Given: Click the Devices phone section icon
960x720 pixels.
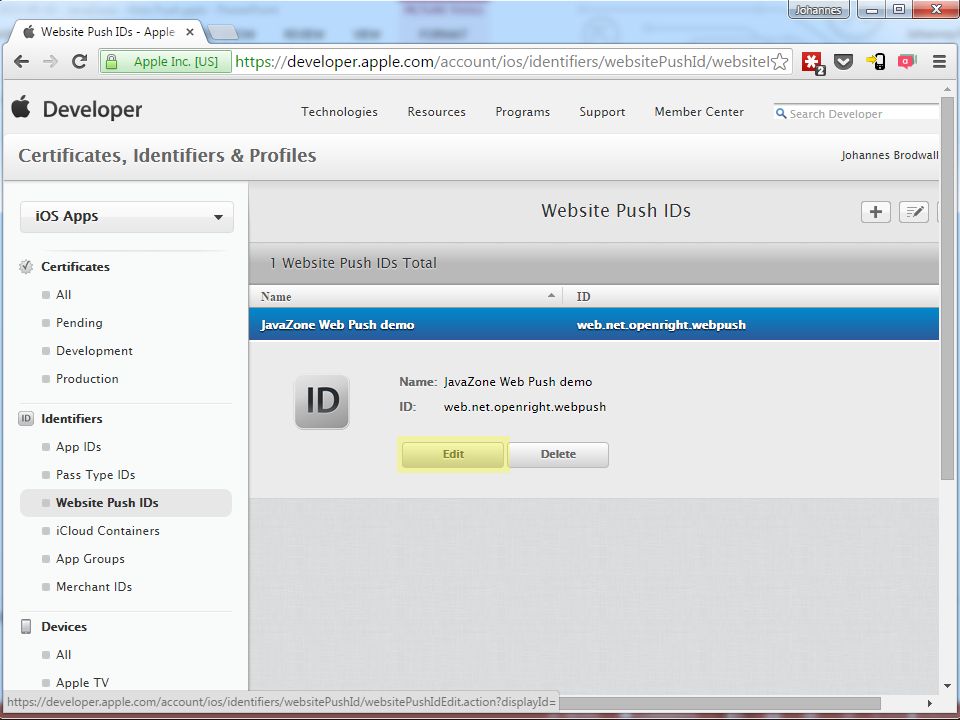Looking at the screenshot, I should (x=26, y=626).
